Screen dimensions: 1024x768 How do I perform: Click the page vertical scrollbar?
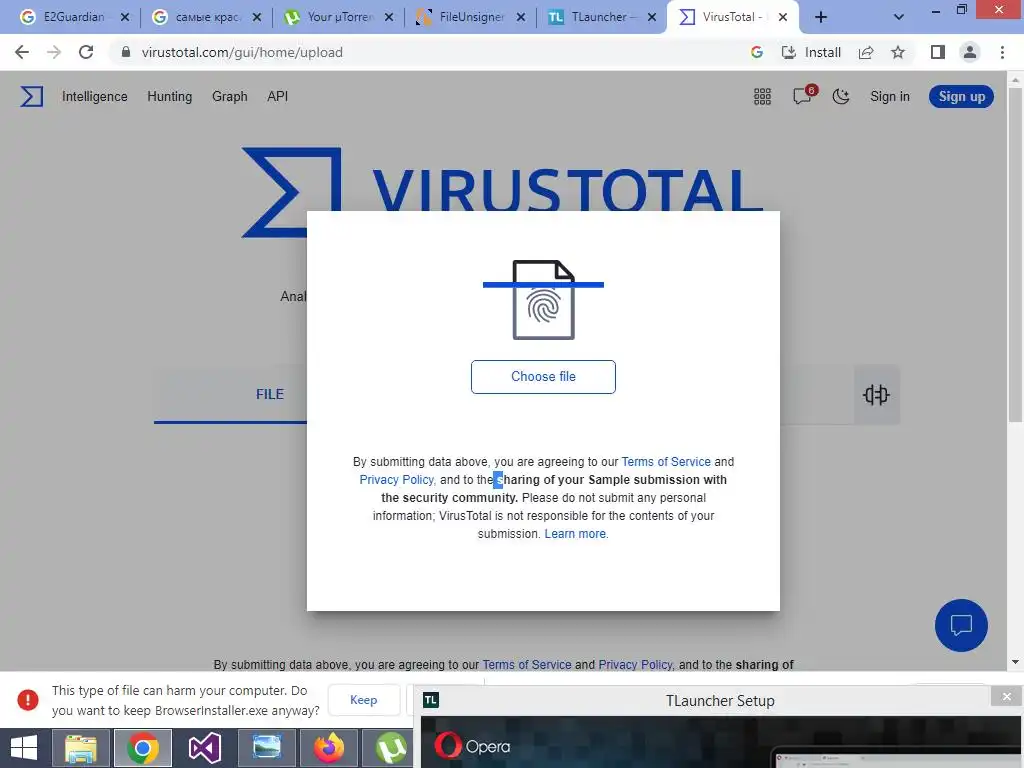click(1015, 255)
